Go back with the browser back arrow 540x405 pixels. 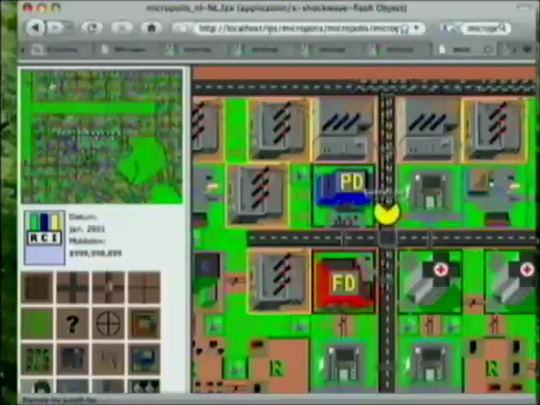(x=35, y=27)
